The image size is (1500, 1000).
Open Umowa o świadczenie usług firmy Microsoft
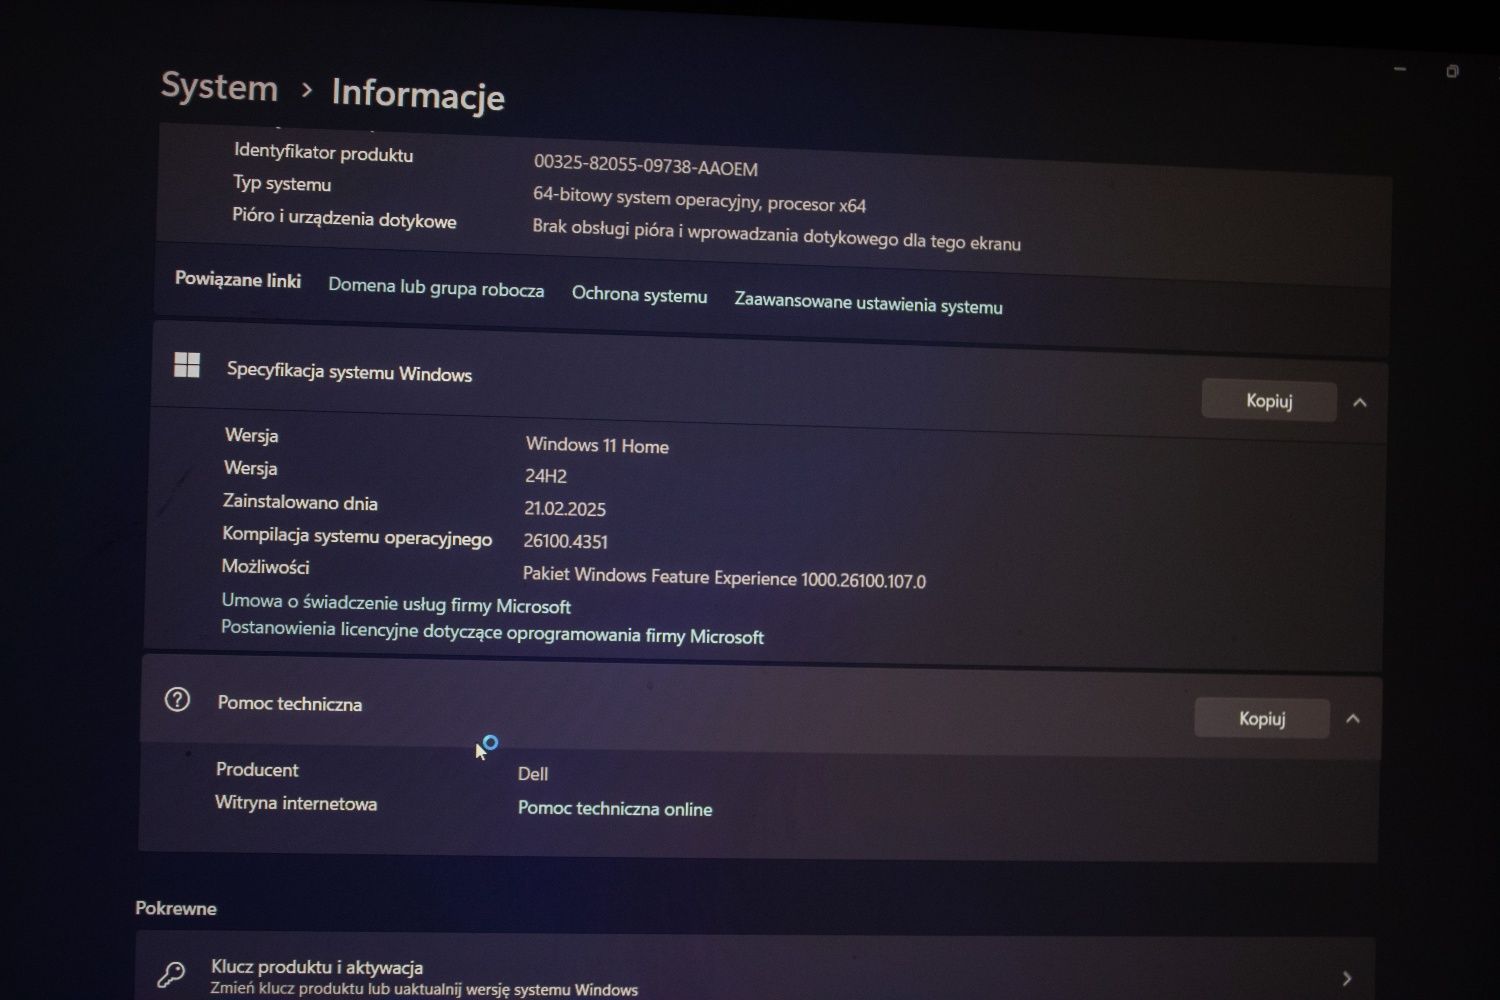coord(396,603)
